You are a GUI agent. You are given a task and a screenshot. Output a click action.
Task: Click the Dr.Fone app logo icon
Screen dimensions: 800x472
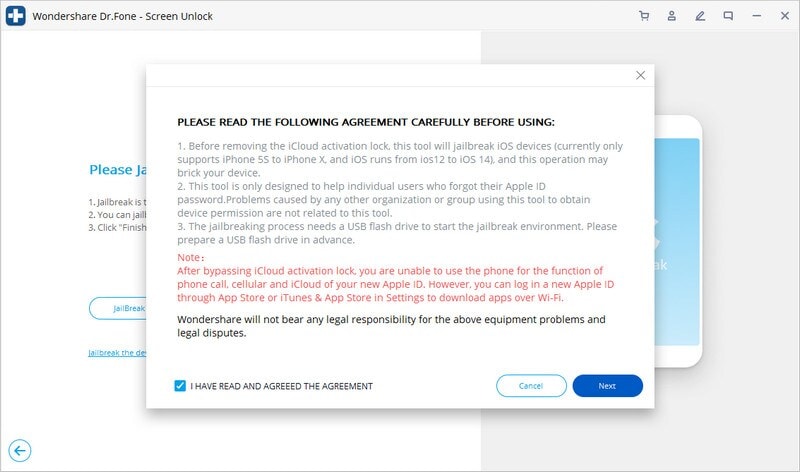click(x=15, y=16)
